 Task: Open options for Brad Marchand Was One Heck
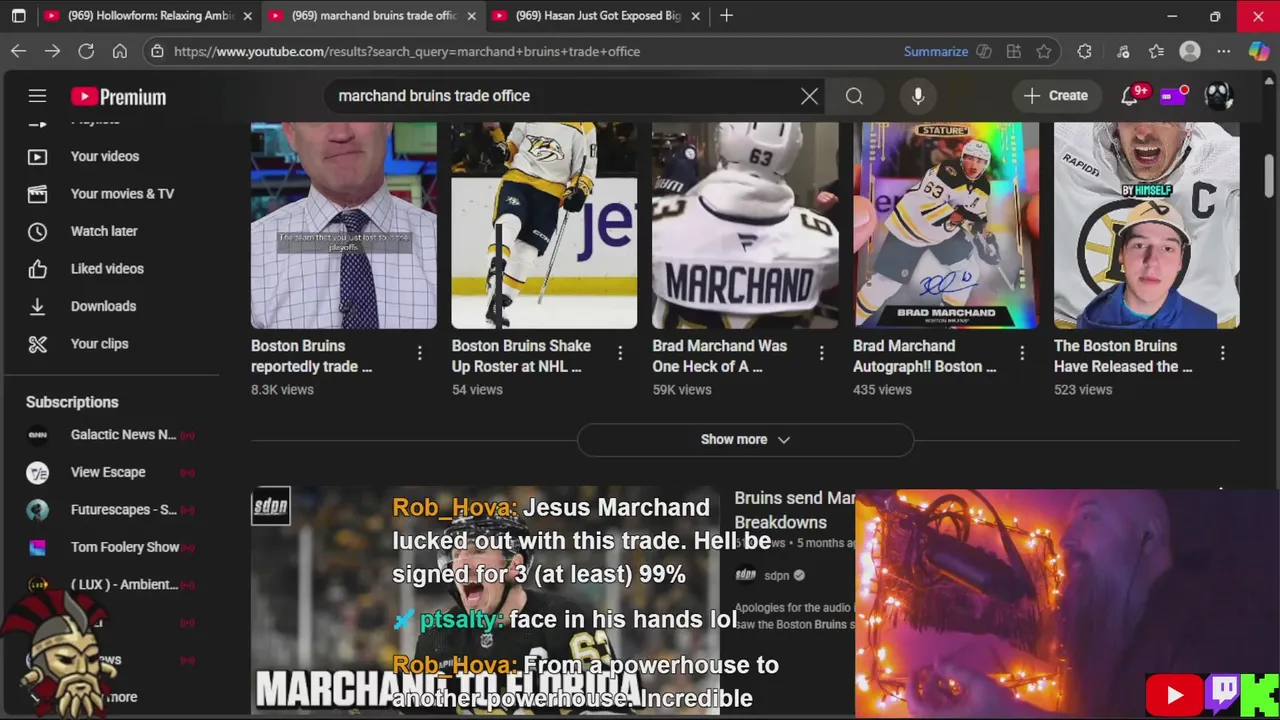click(821, 353)
